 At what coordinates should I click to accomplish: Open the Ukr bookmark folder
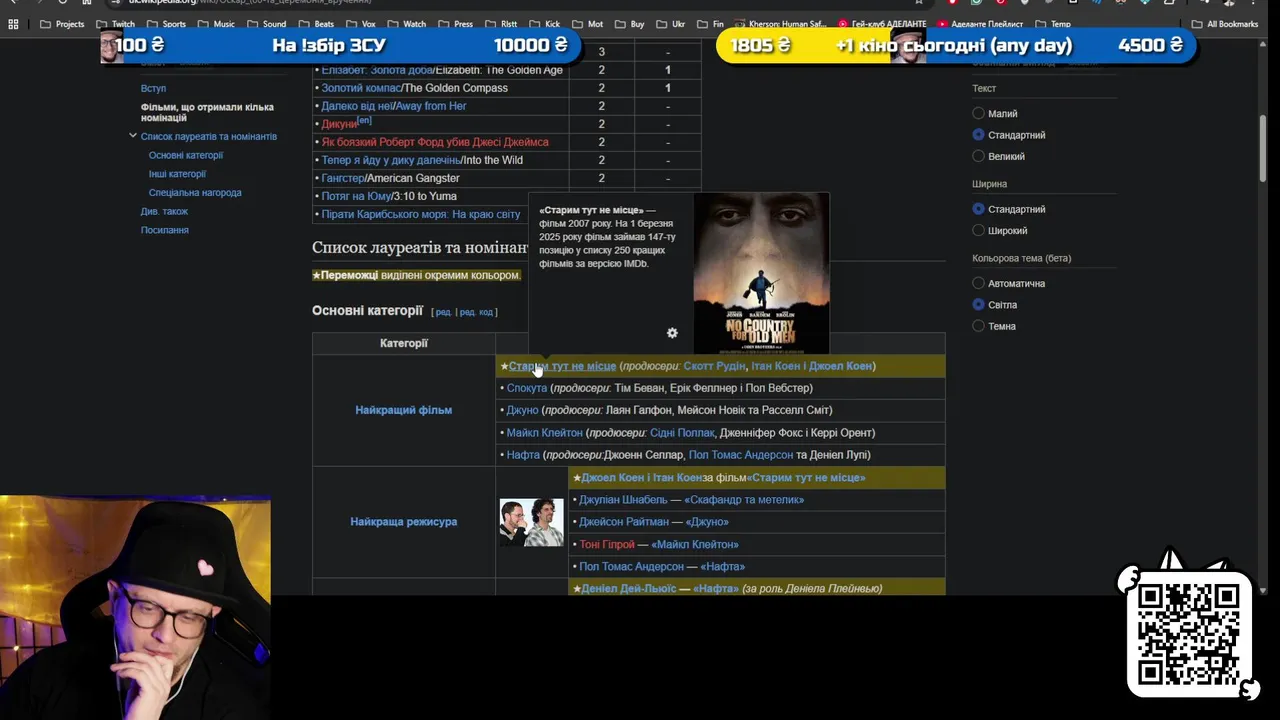671,24
